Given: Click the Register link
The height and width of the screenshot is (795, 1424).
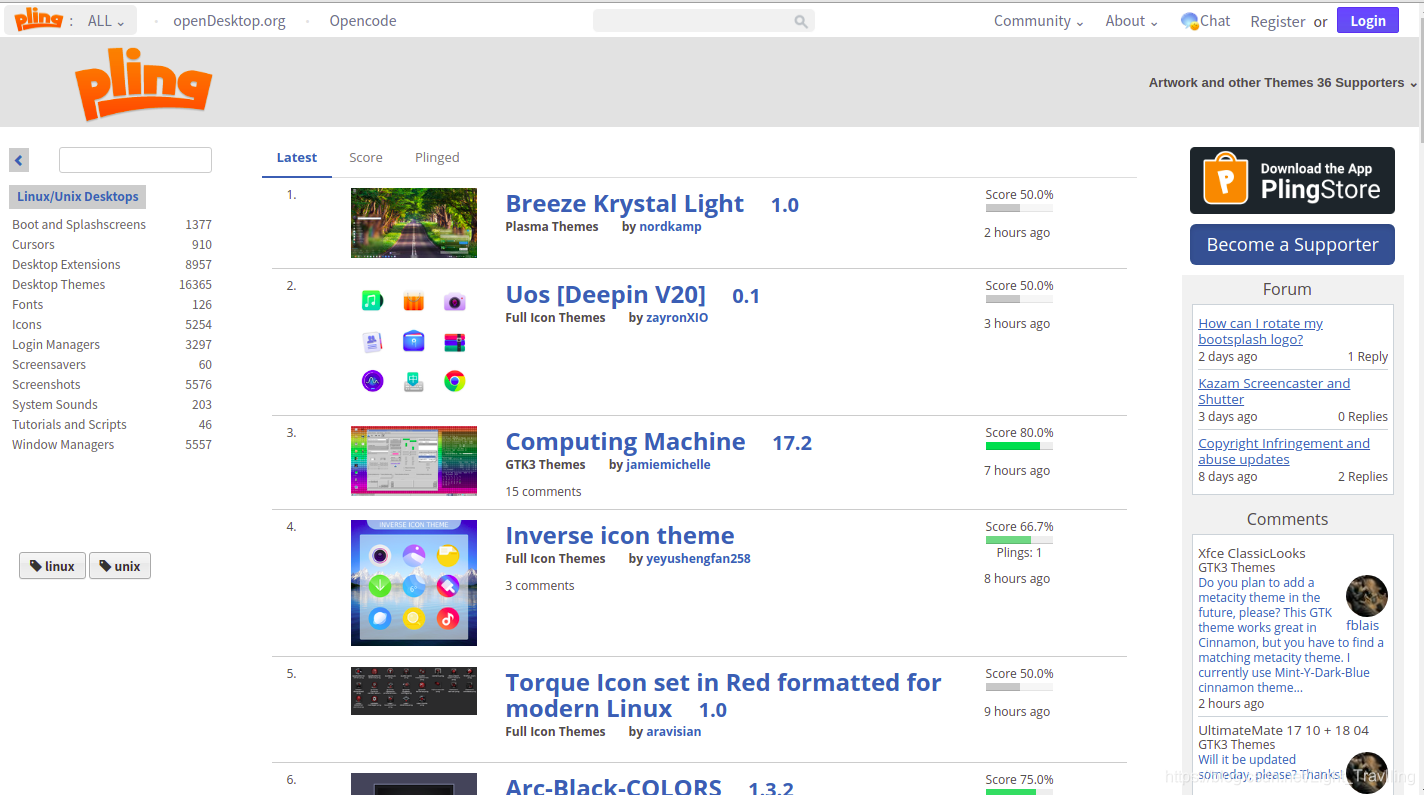Looking at the screenshot, I should point(1278,21).
